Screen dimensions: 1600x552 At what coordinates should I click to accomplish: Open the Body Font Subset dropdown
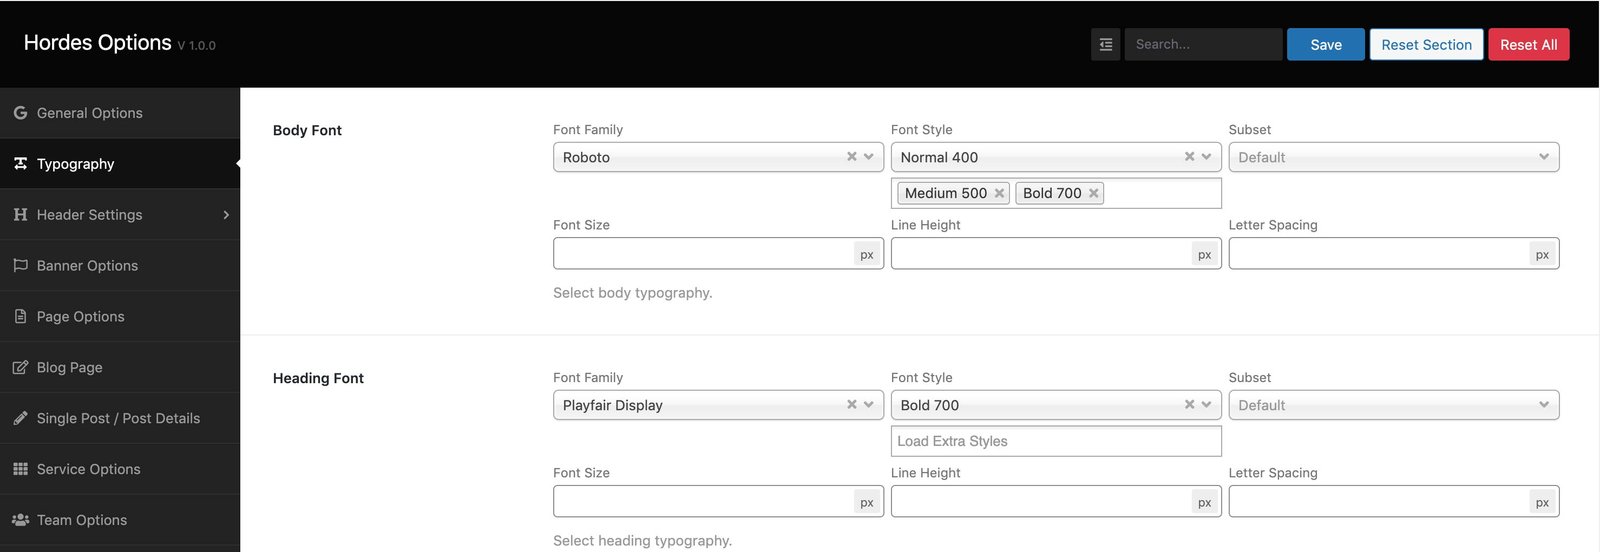[x=1394, y=157]
